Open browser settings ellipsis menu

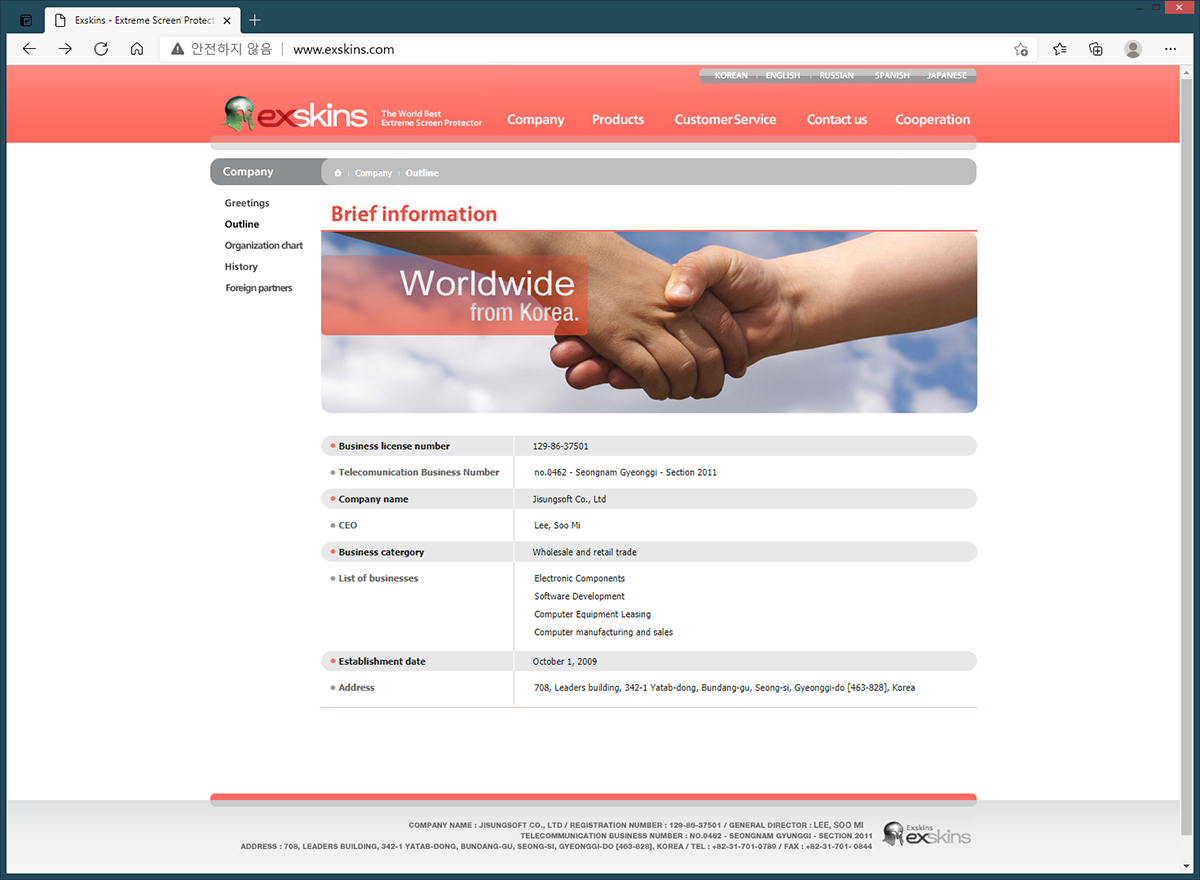click(1170, 49)
